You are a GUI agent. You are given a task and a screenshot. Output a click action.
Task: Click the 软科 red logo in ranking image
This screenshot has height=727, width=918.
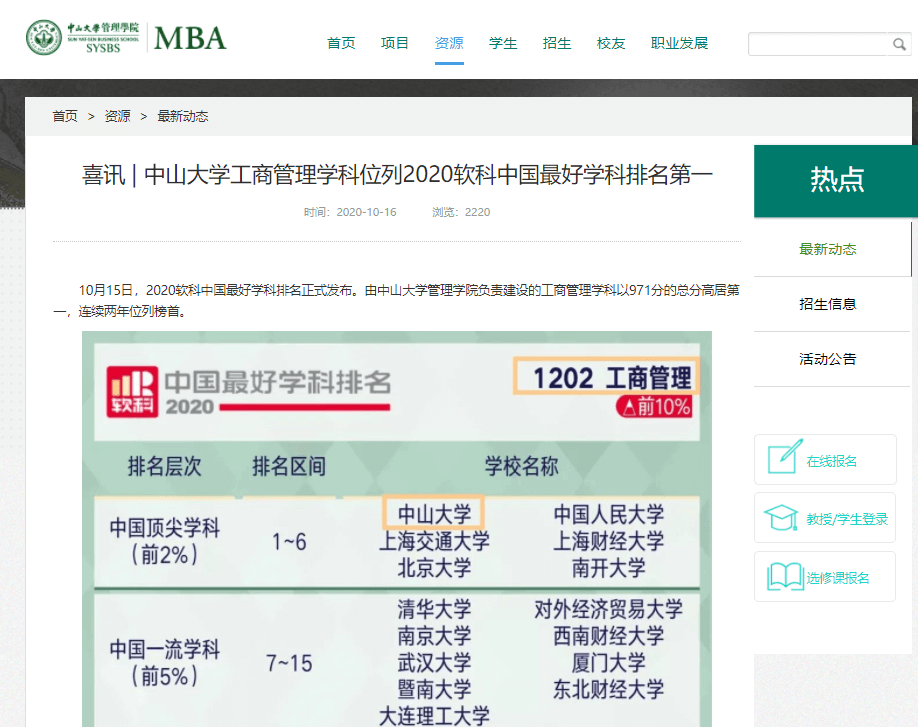(x=132, y=392)
